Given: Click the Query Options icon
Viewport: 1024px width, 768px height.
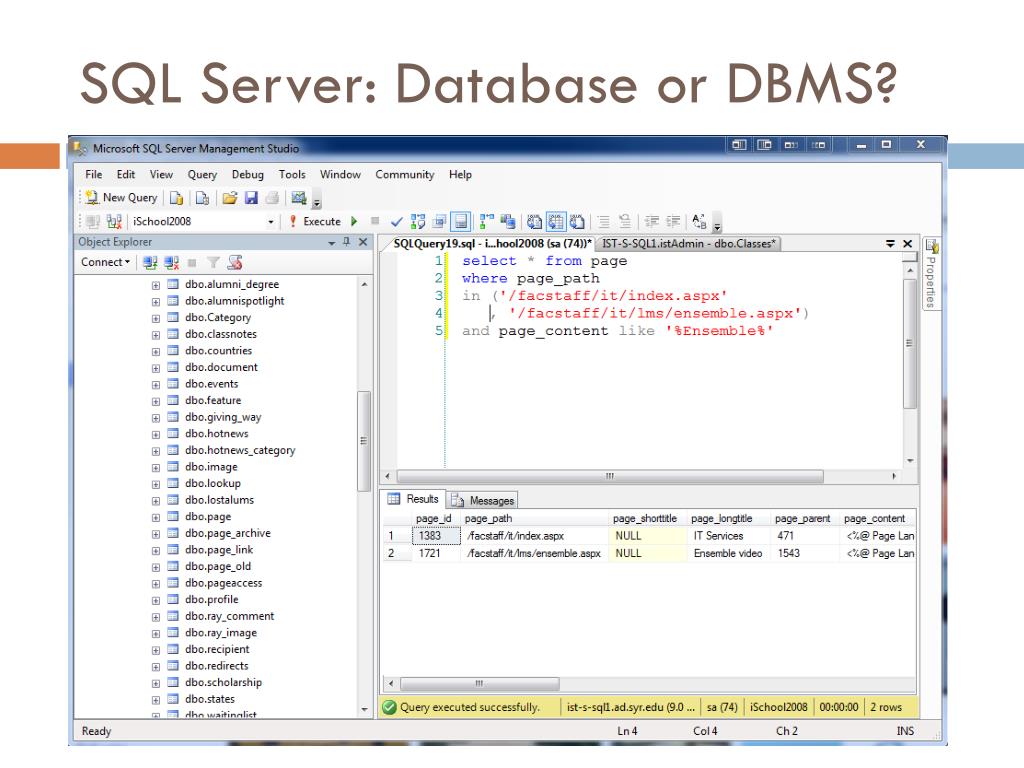Looking at the screenshot, I should point(440,222).
